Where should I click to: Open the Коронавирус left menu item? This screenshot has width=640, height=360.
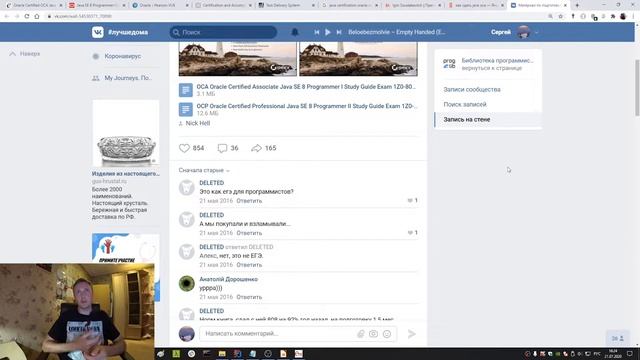[122, 56]
